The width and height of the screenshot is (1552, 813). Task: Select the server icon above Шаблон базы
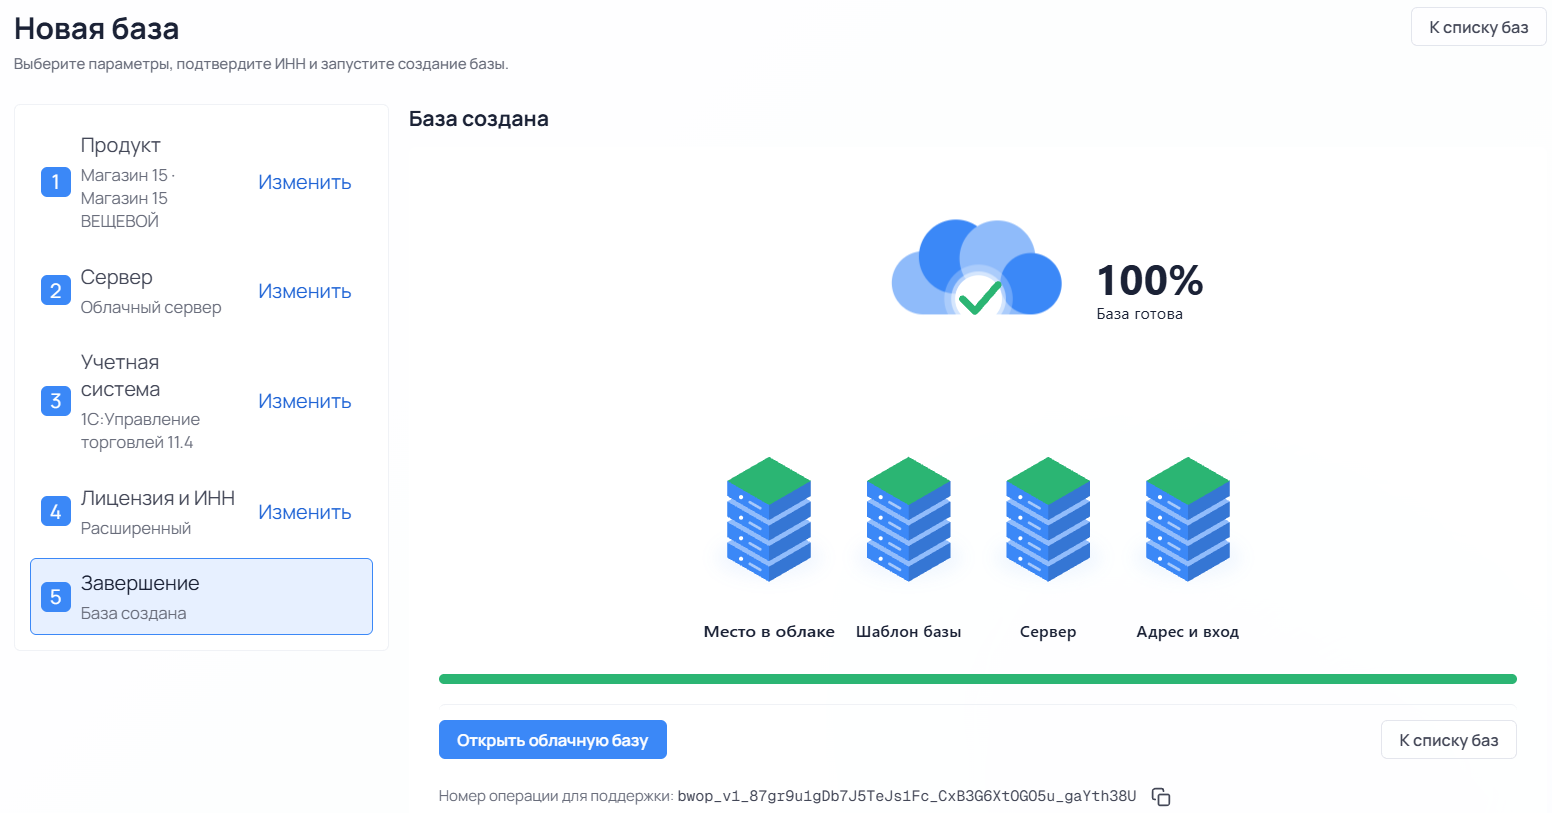click(x=908, y=519)
